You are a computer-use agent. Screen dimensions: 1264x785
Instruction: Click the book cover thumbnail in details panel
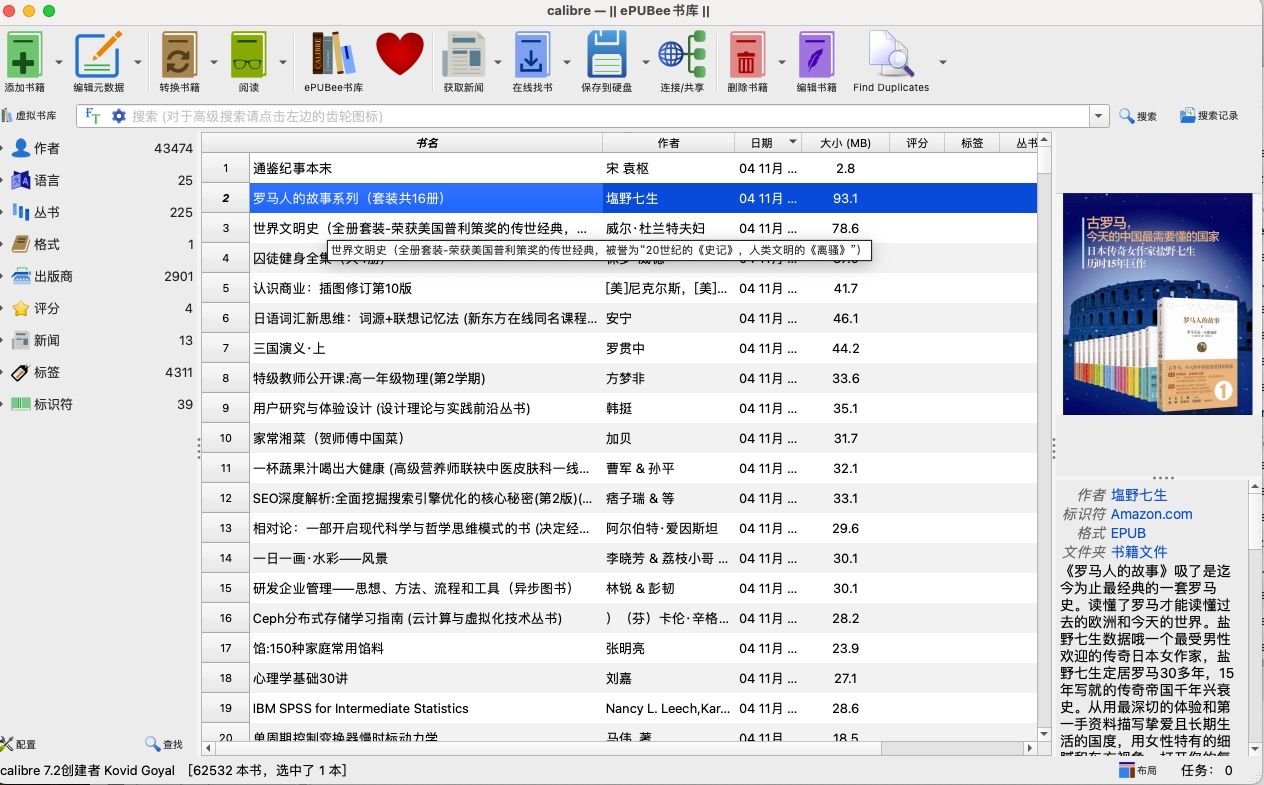1158,304
